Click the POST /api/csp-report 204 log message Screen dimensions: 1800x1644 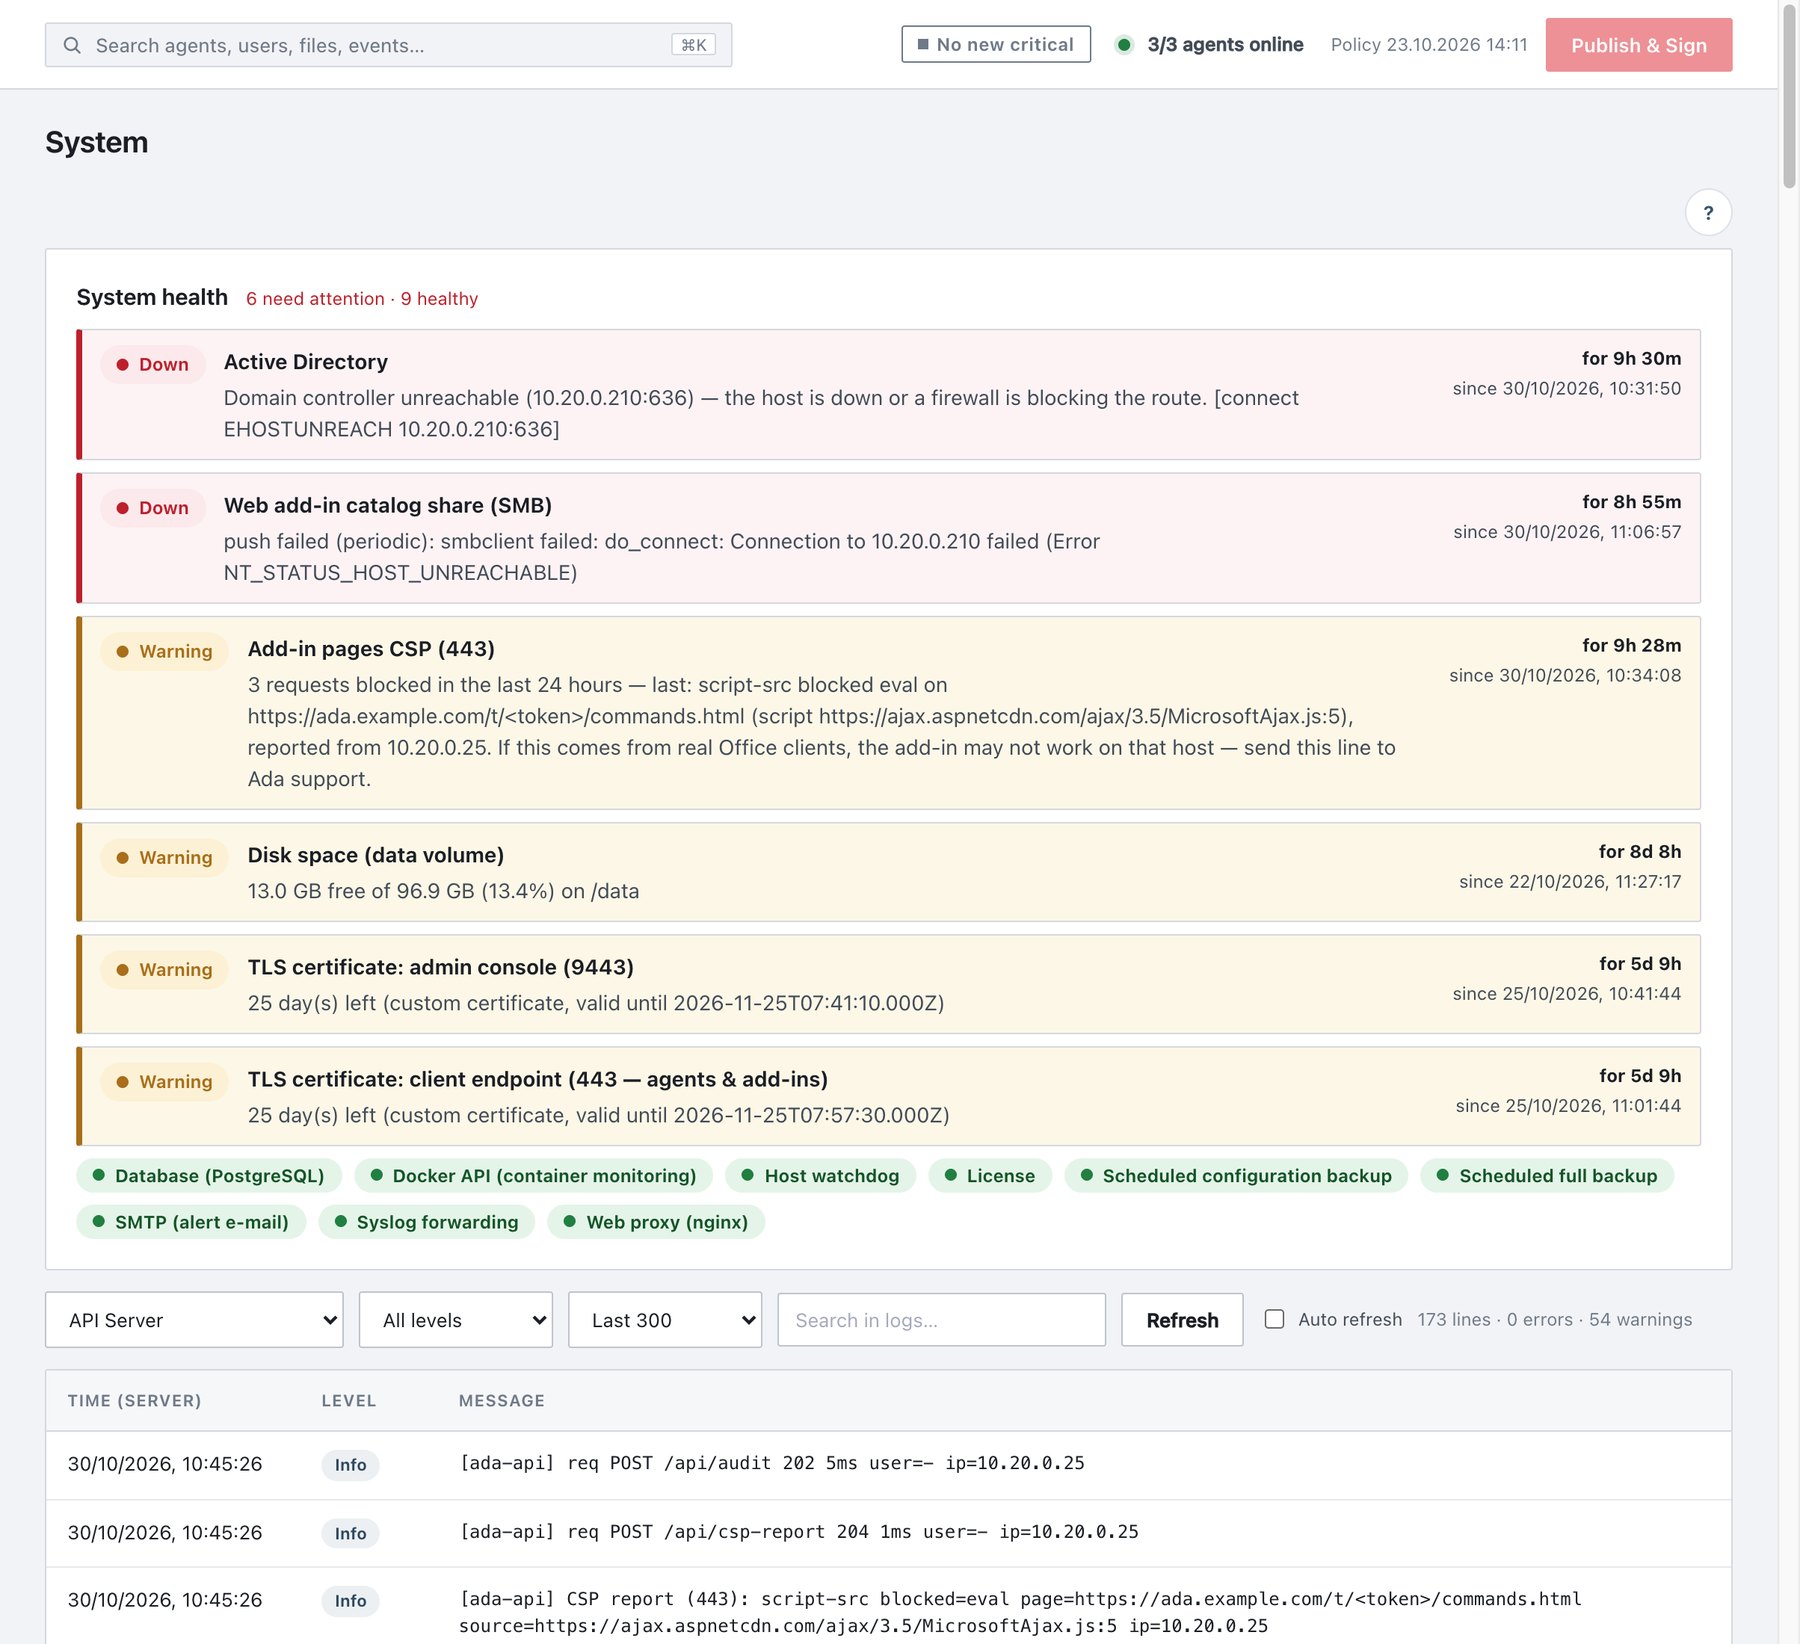799,1532
